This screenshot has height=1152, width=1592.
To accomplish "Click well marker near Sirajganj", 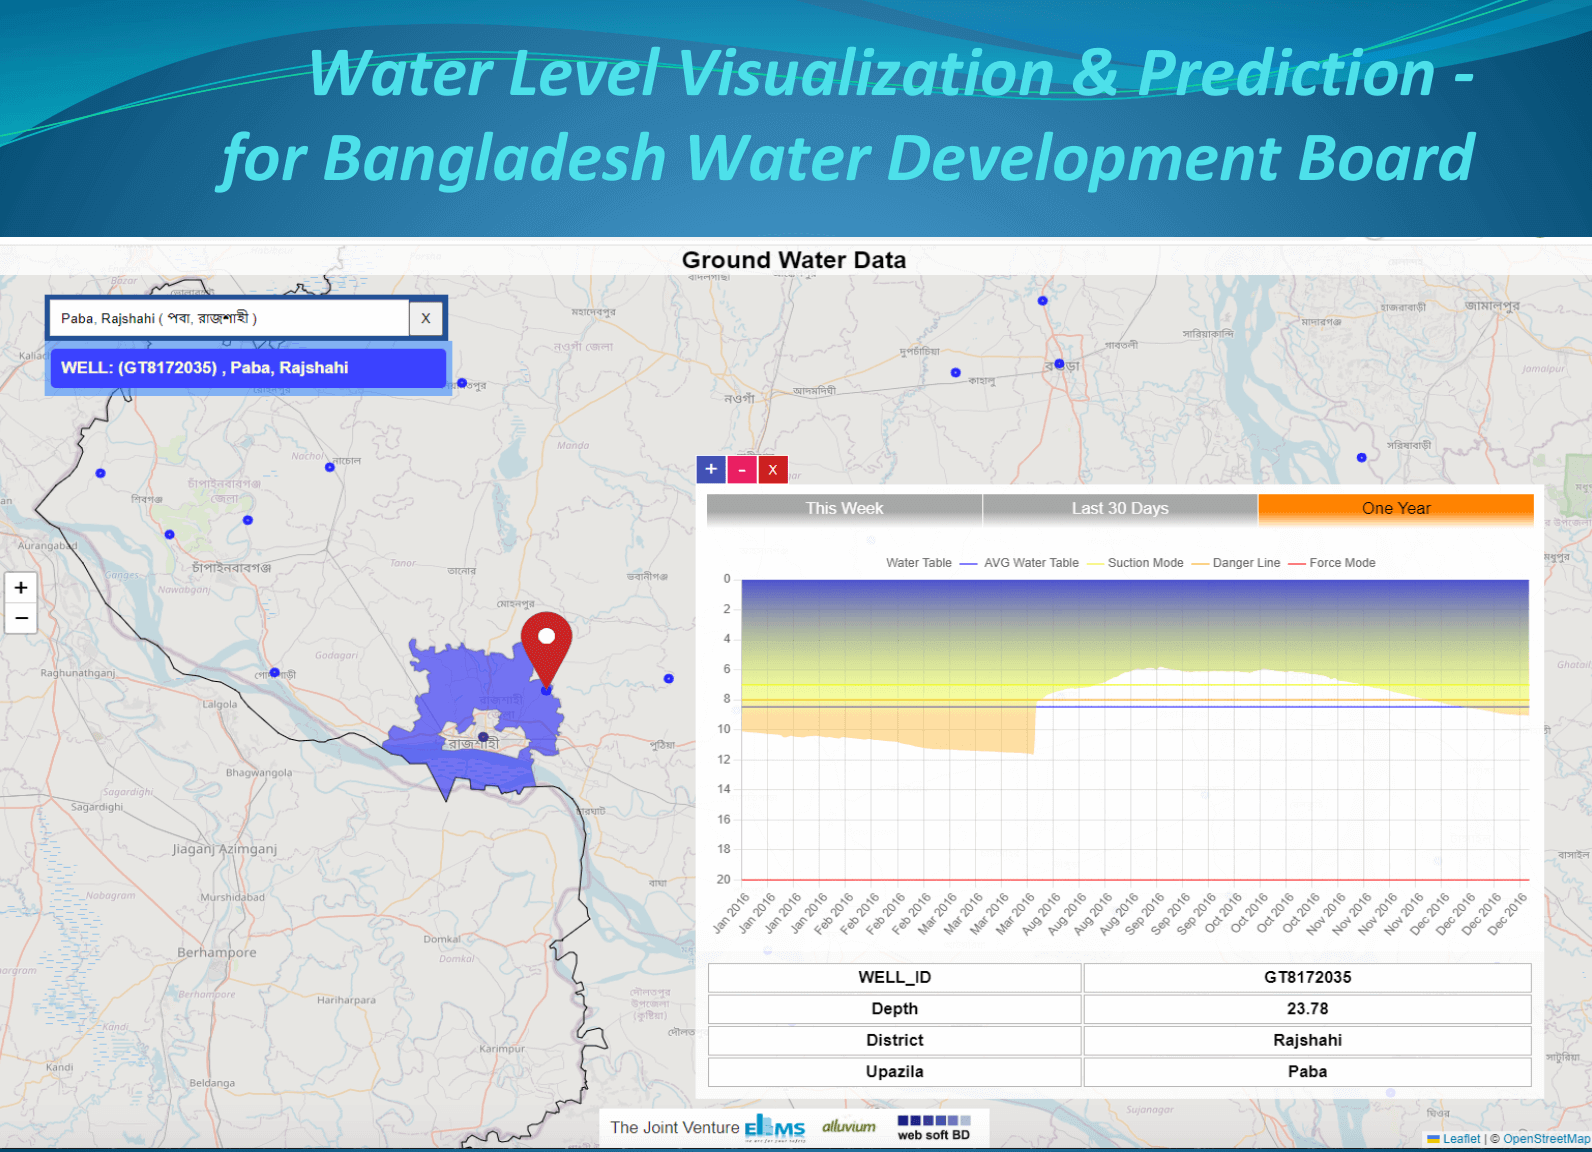I will coord(1362,458).
